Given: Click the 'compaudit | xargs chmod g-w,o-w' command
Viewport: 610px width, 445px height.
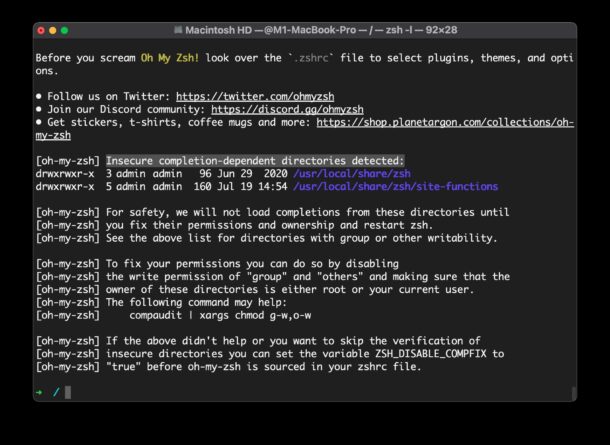Looking at the screenshot, I should [220, 315].
